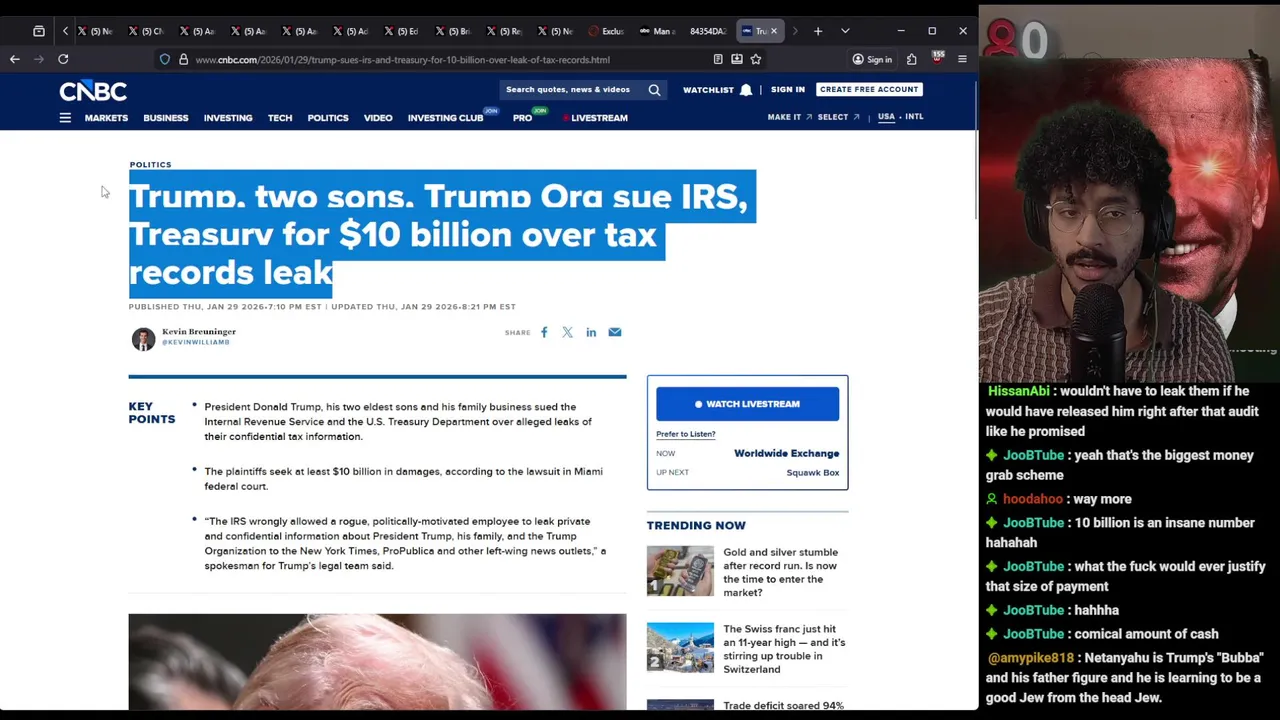Share article on Facebook
Screen dimensions: 1280x720
[544, 332]
